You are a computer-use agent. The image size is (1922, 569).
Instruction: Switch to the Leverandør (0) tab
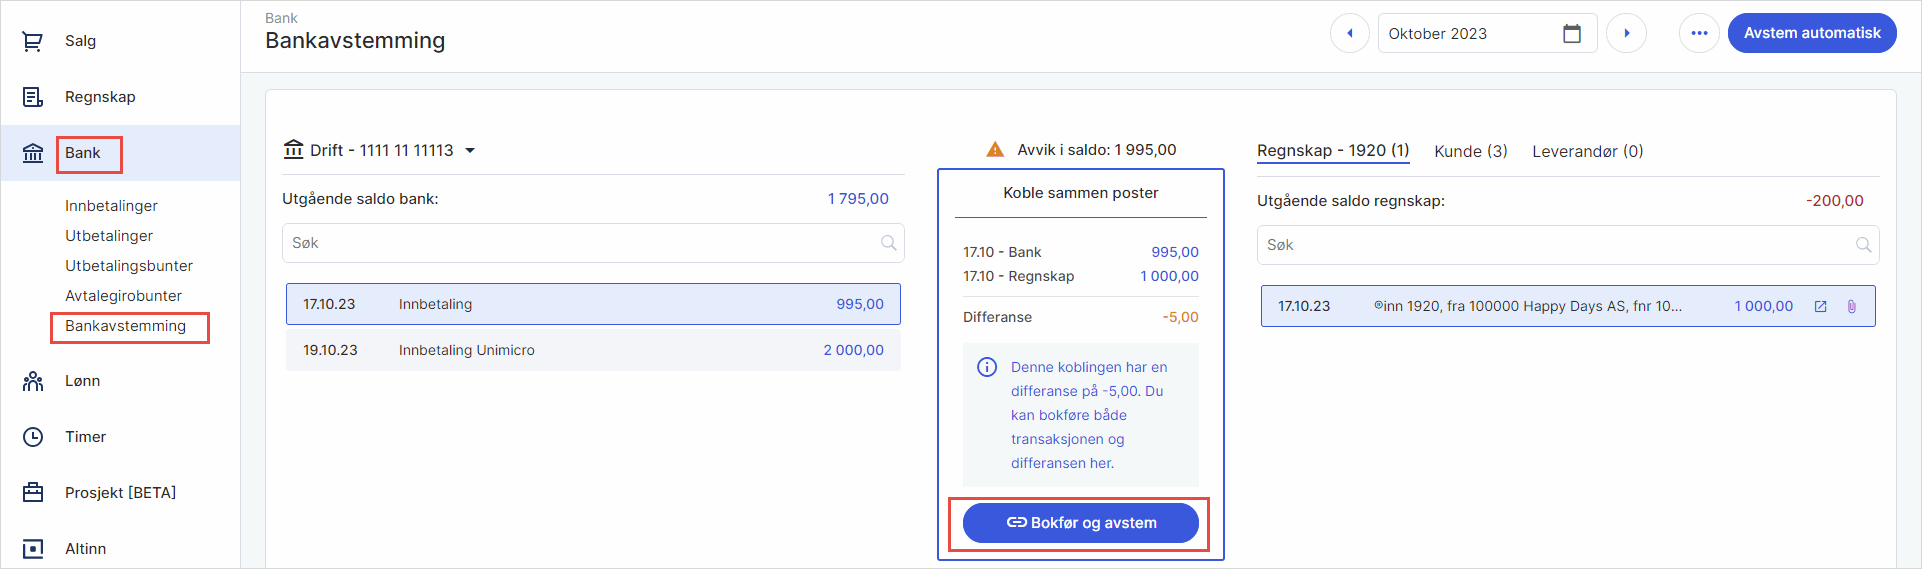[1587, 151]
